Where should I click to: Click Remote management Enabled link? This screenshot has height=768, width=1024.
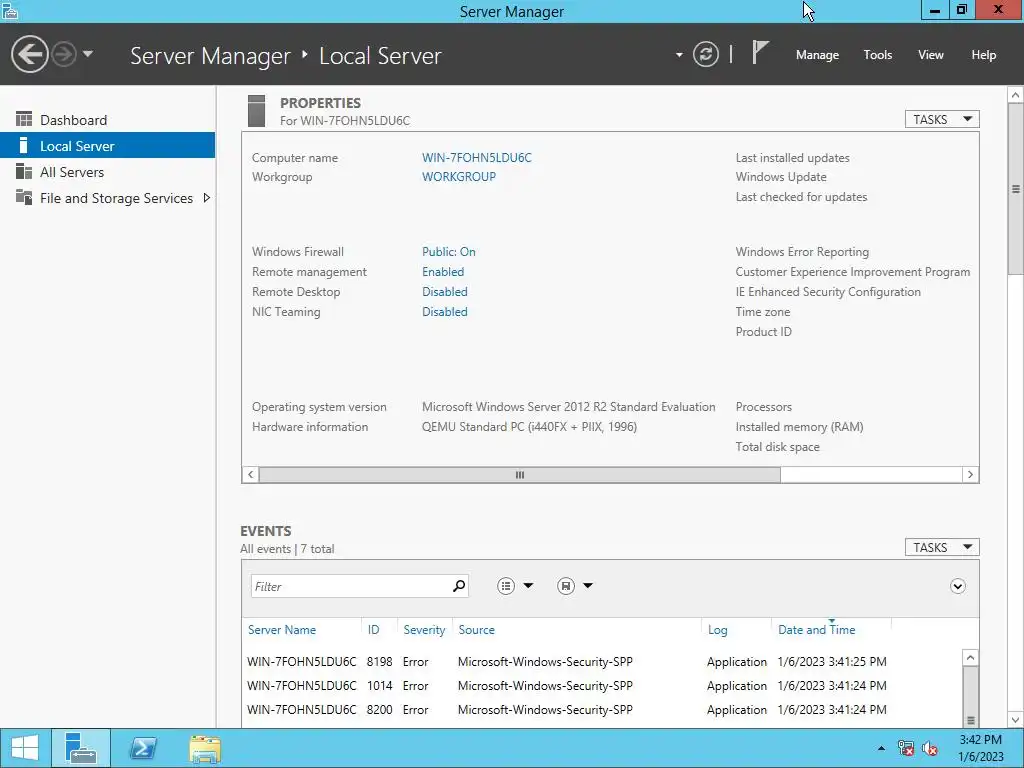click(443, 272)
